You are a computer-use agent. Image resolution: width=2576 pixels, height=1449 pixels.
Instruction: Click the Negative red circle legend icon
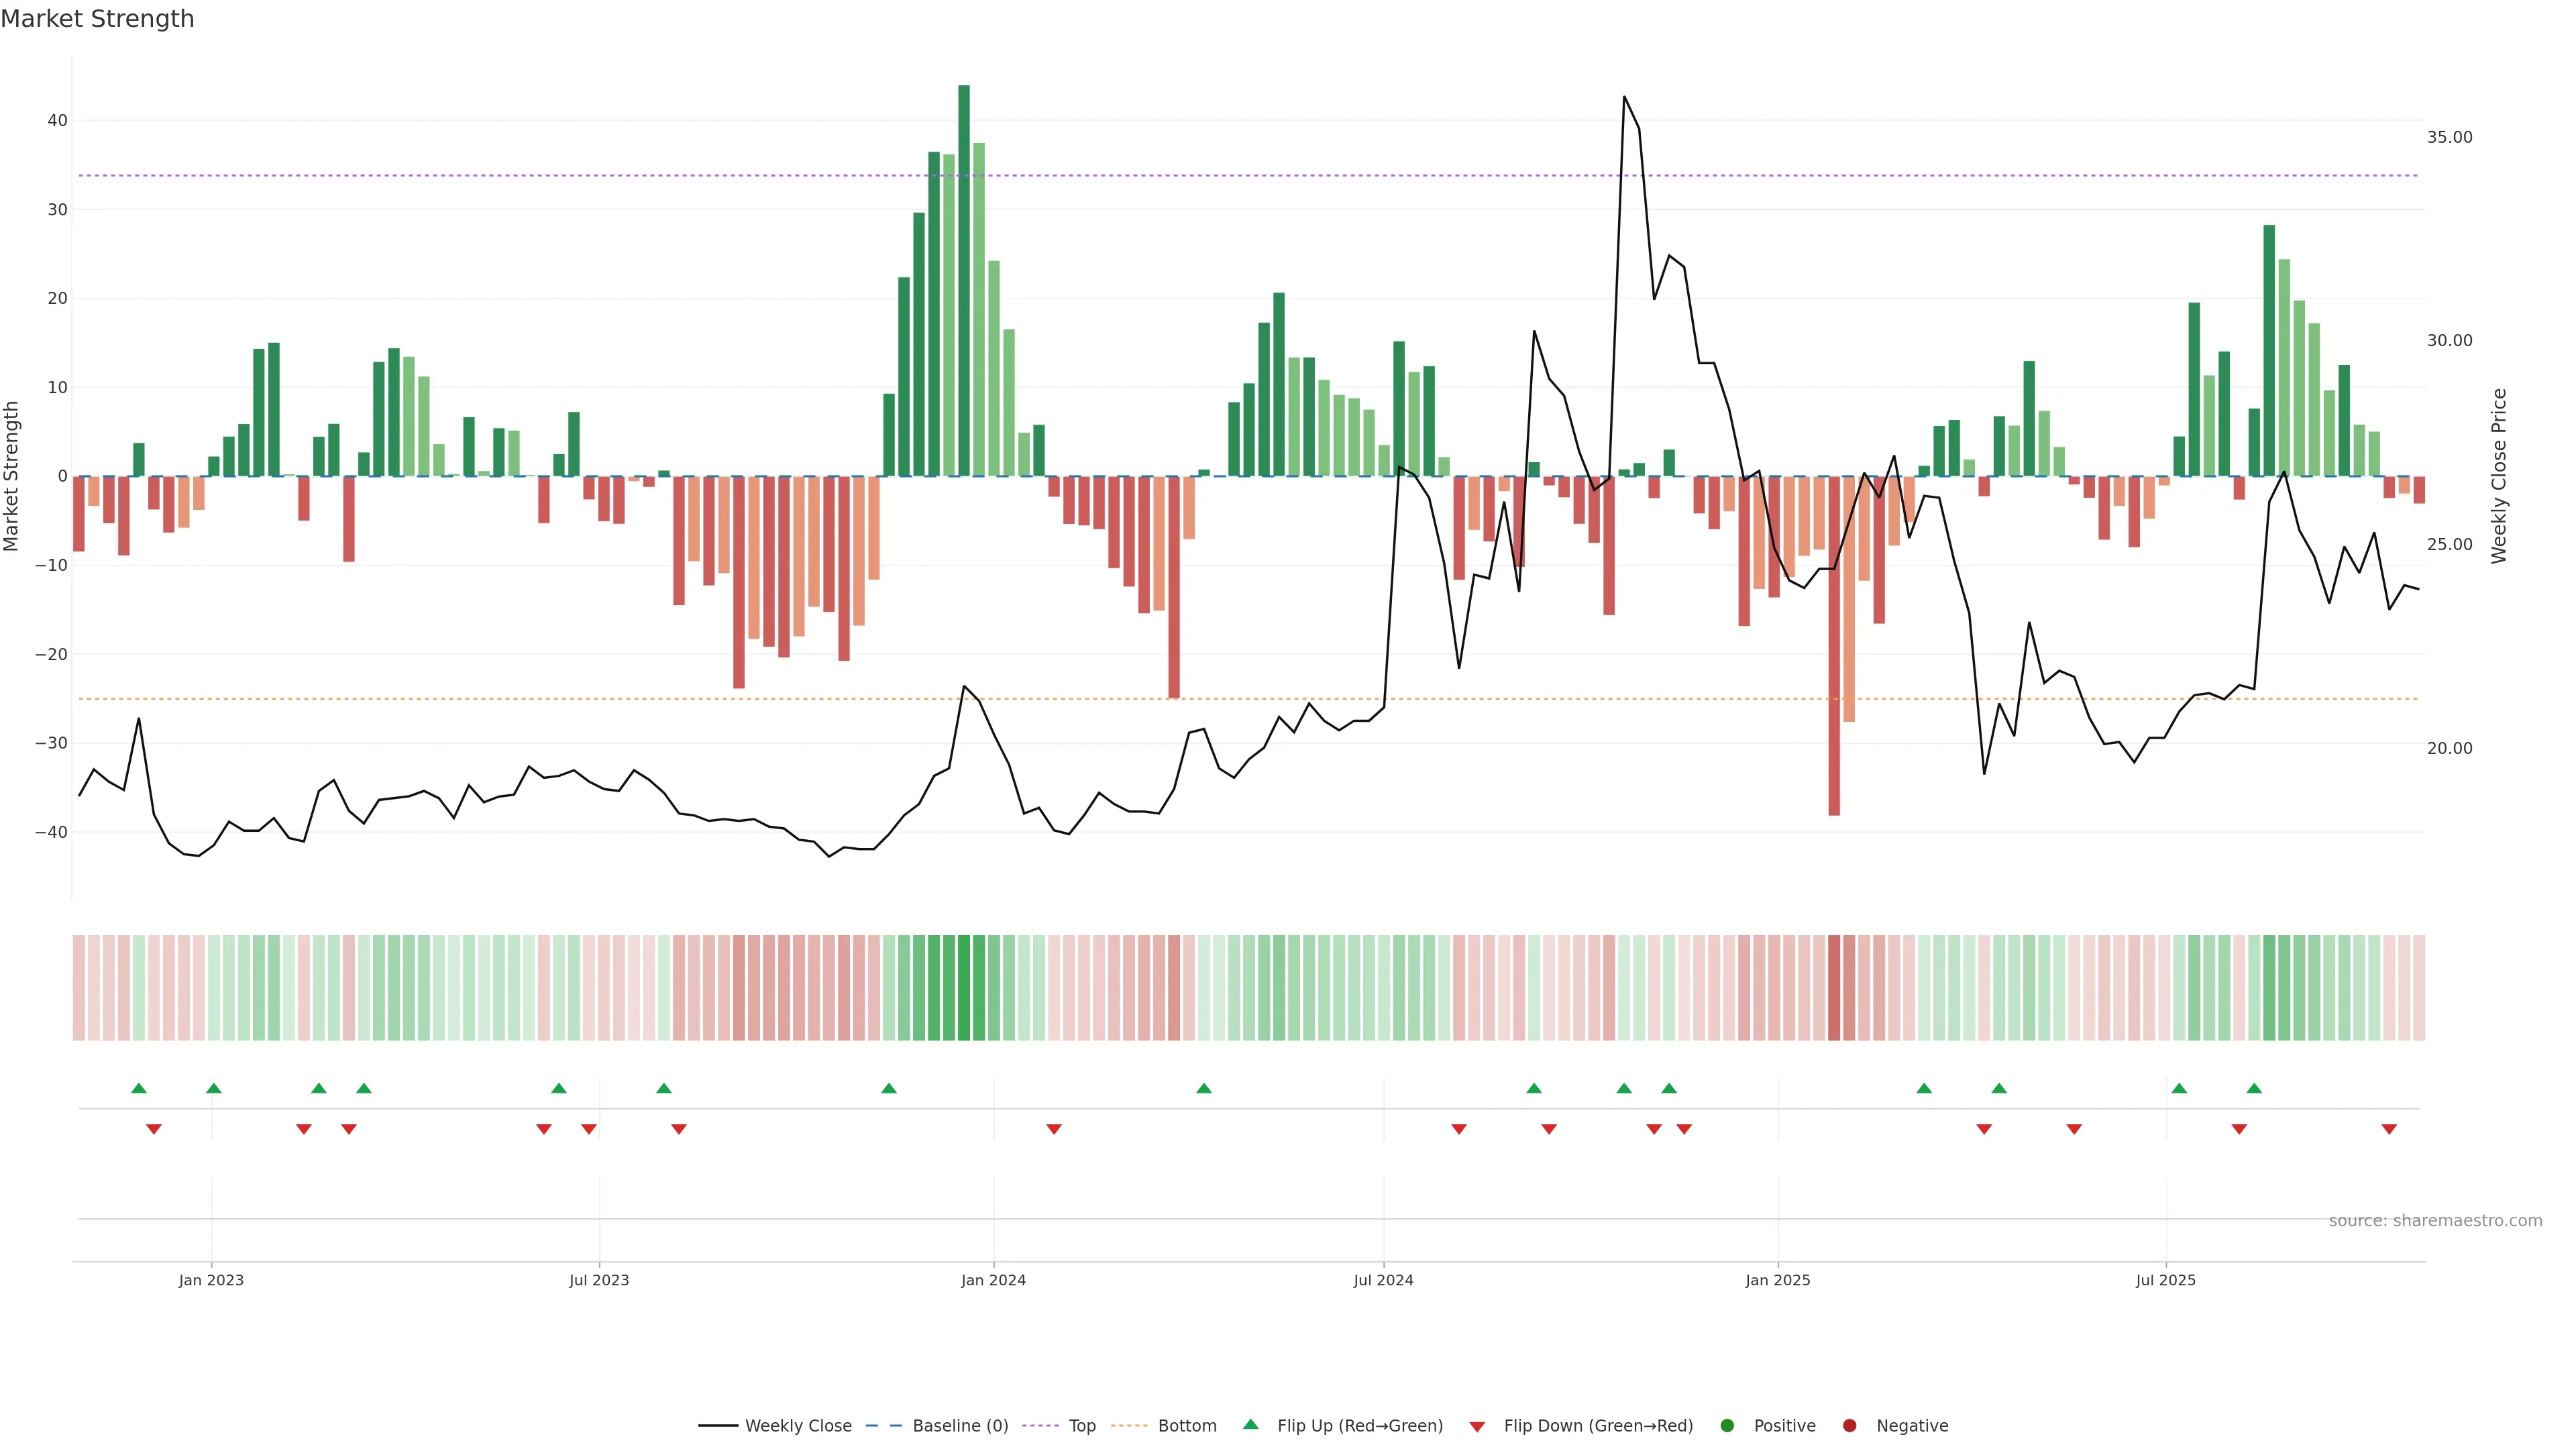[x=1849, y=1426]
